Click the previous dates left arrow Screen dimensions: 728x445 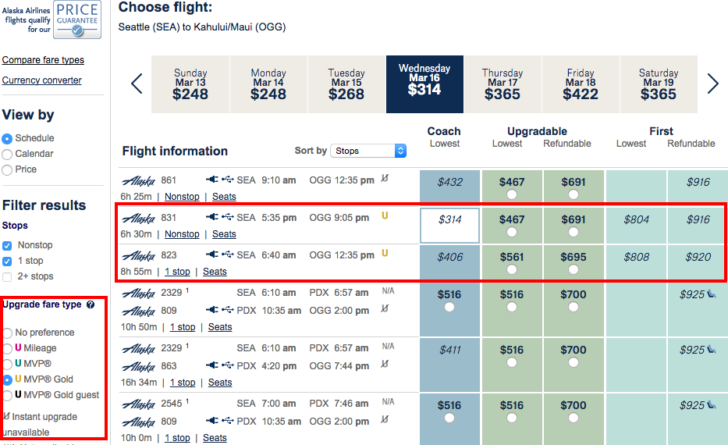coord(136,83)
